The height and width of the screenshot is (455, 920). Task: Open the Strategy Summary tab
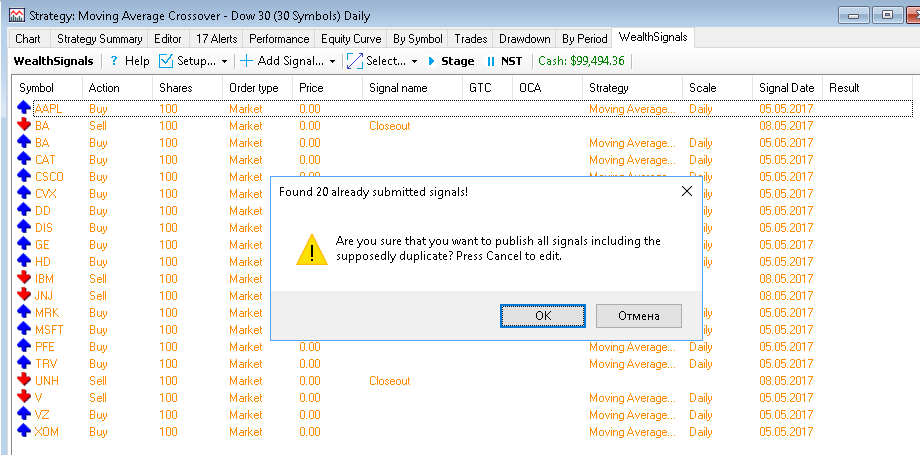click(99, 39)
